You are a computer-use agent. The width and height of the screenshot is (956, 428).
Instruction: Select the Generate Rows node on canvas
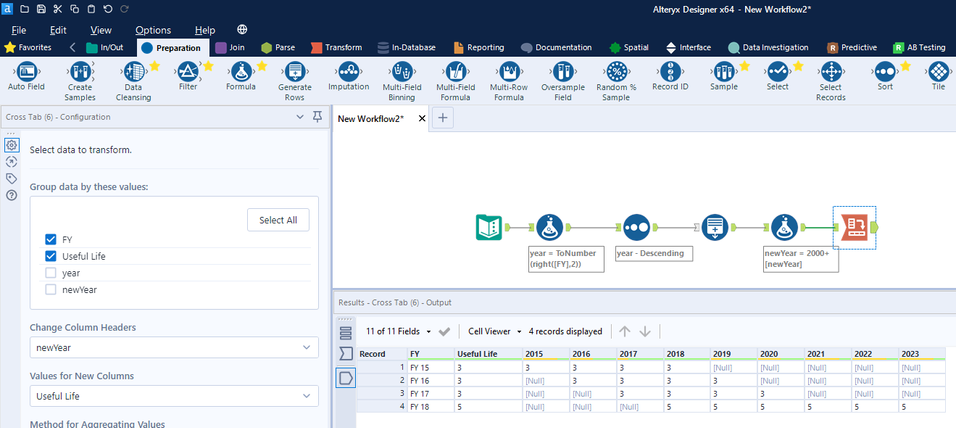coord(714,227)
